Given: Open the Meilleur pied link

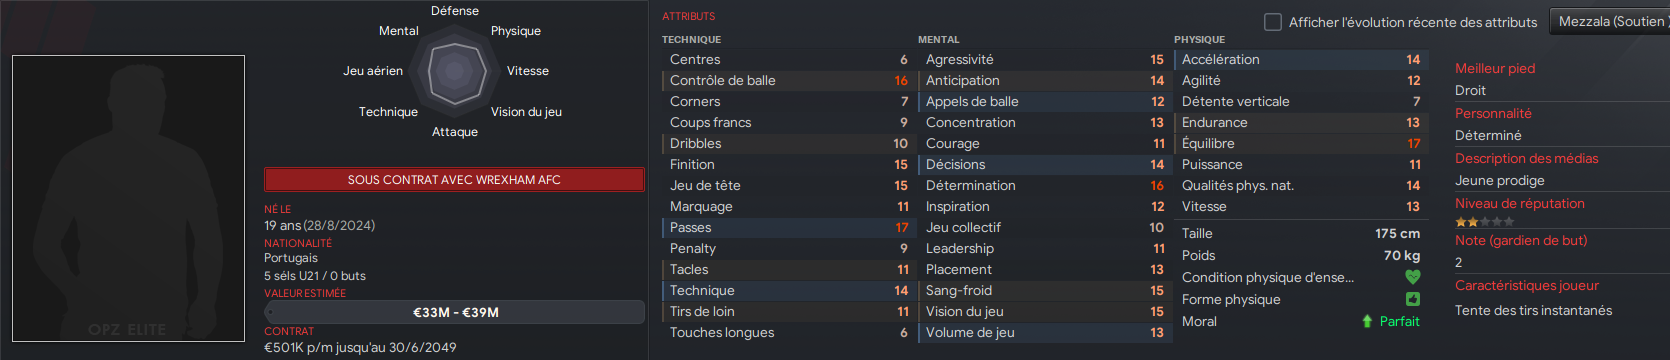Looking at the screenshot, I should [x=1495, y=68].
